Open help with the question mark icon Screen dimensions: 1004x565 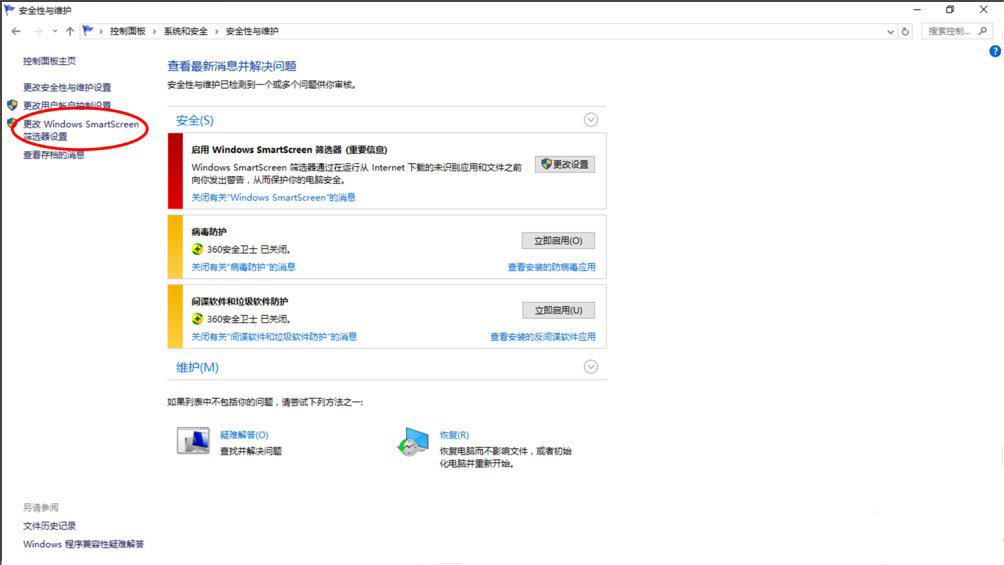994,51
